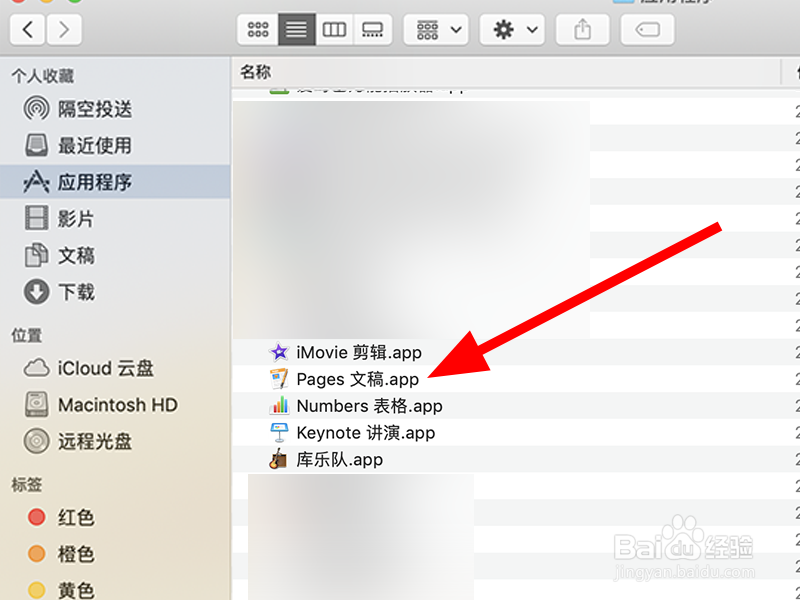Switch to column view
The image size is (800, 600).
point(334,30)
